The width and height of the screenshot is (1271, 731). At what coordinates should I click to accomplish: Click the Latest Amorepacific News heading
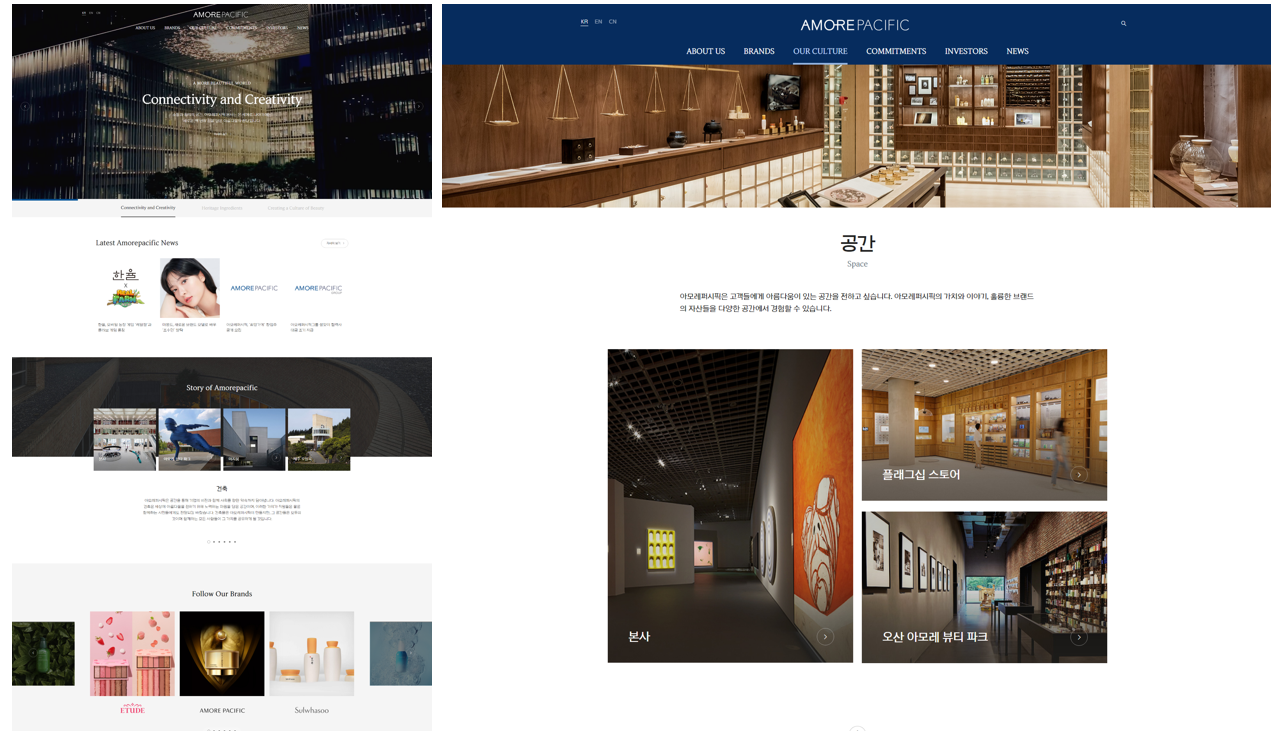[x=137, y=243]
